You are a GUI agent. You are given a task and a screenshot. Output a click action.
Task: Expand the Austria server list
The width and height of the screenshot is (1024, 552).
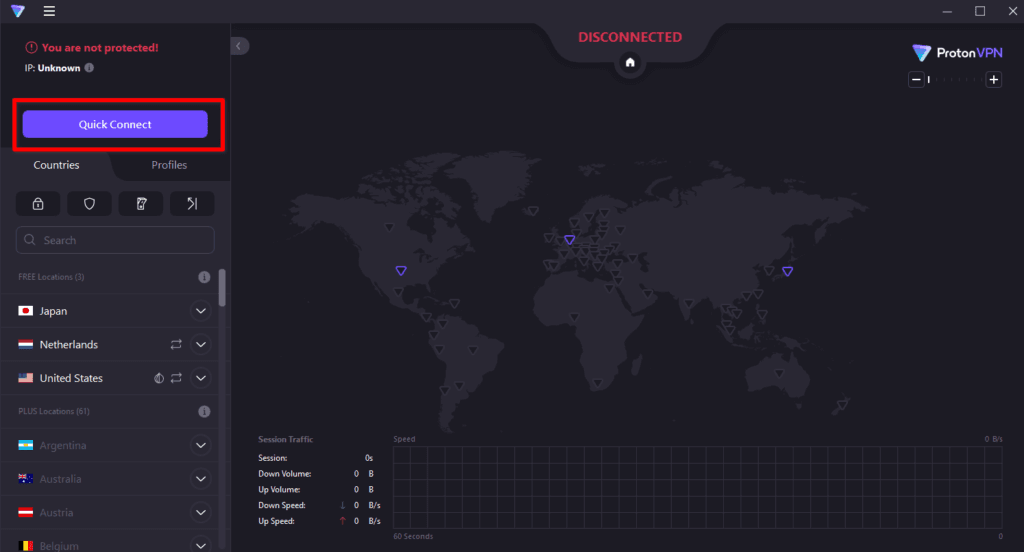click(x=201, y=513)
